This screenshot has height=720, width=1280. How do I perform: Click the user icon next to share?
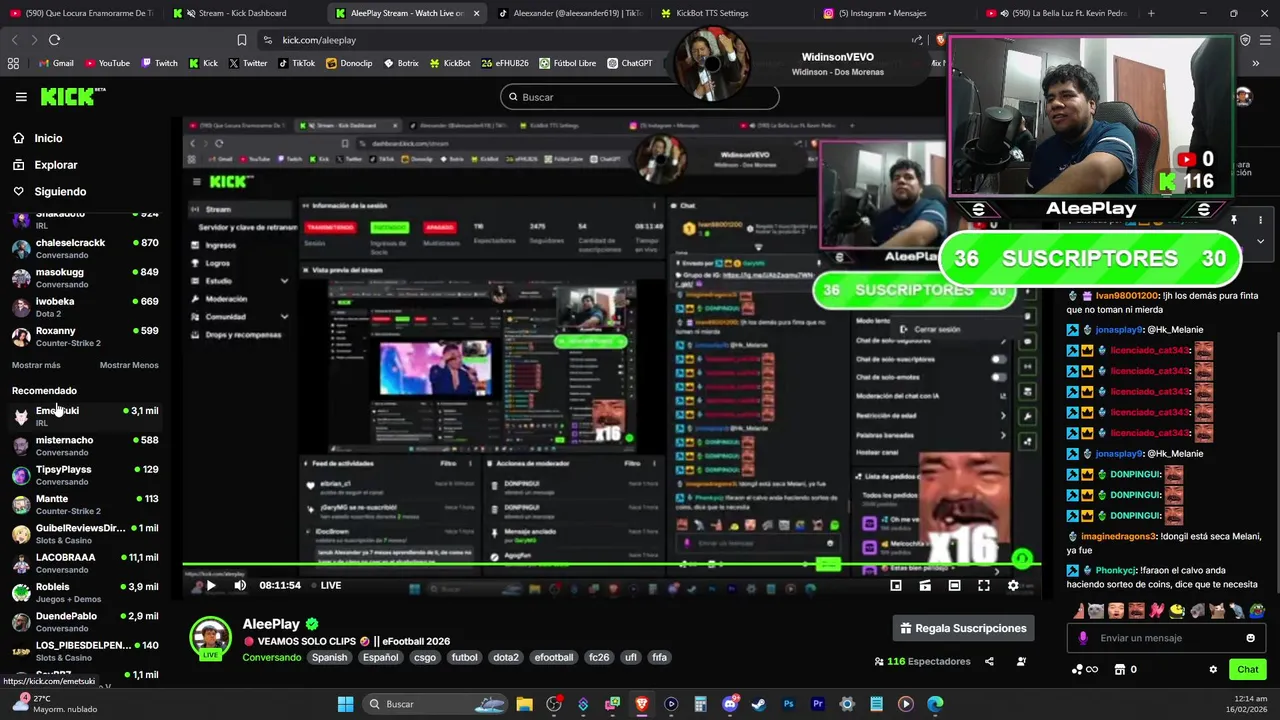coord(1021,661)
